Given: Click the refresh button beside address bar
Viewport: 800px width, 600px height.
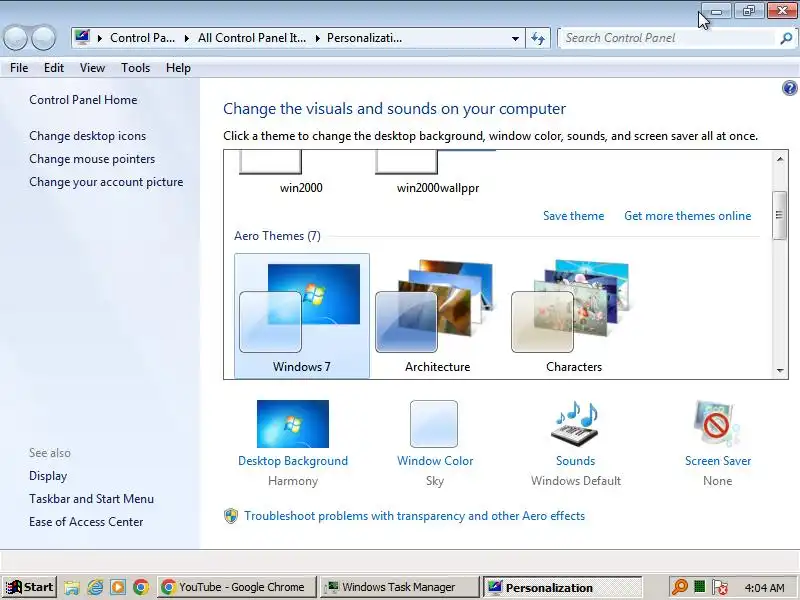Looking at the screenshot, I should 538,38.
